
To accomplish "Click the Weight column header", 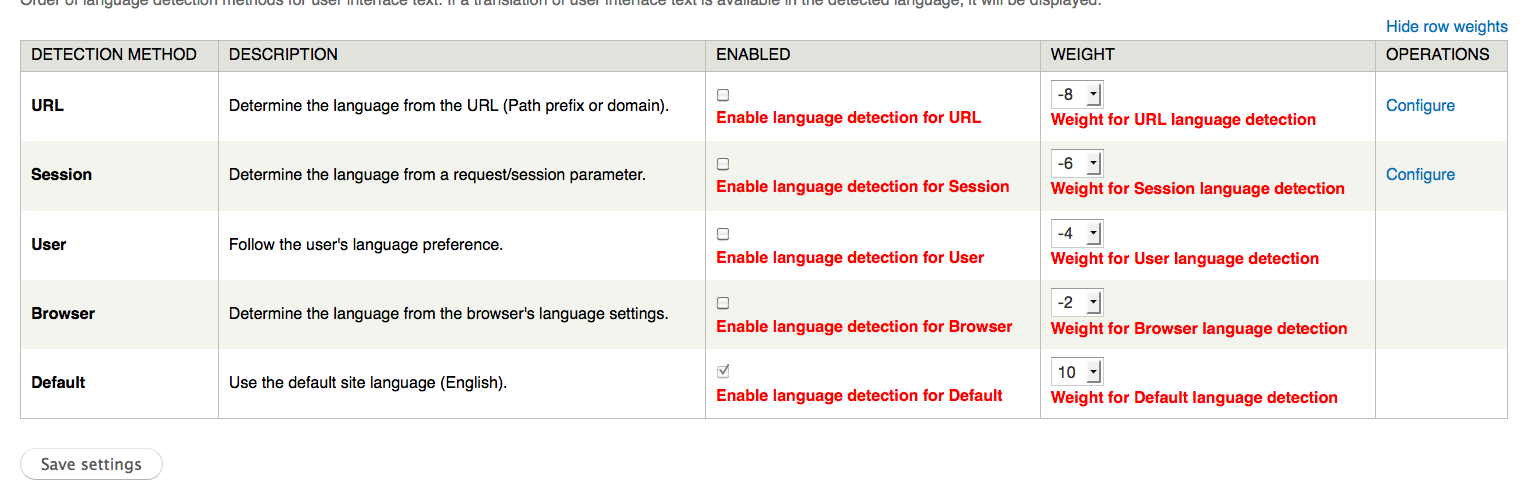I will click(x=1082, y=55).
